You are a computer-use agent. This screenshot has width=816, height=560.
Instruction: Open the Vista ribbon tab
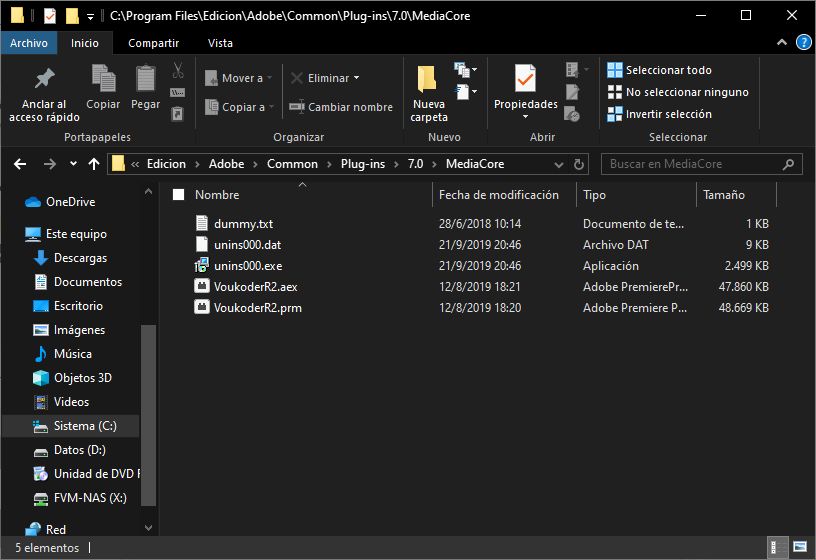click(220, 43)
